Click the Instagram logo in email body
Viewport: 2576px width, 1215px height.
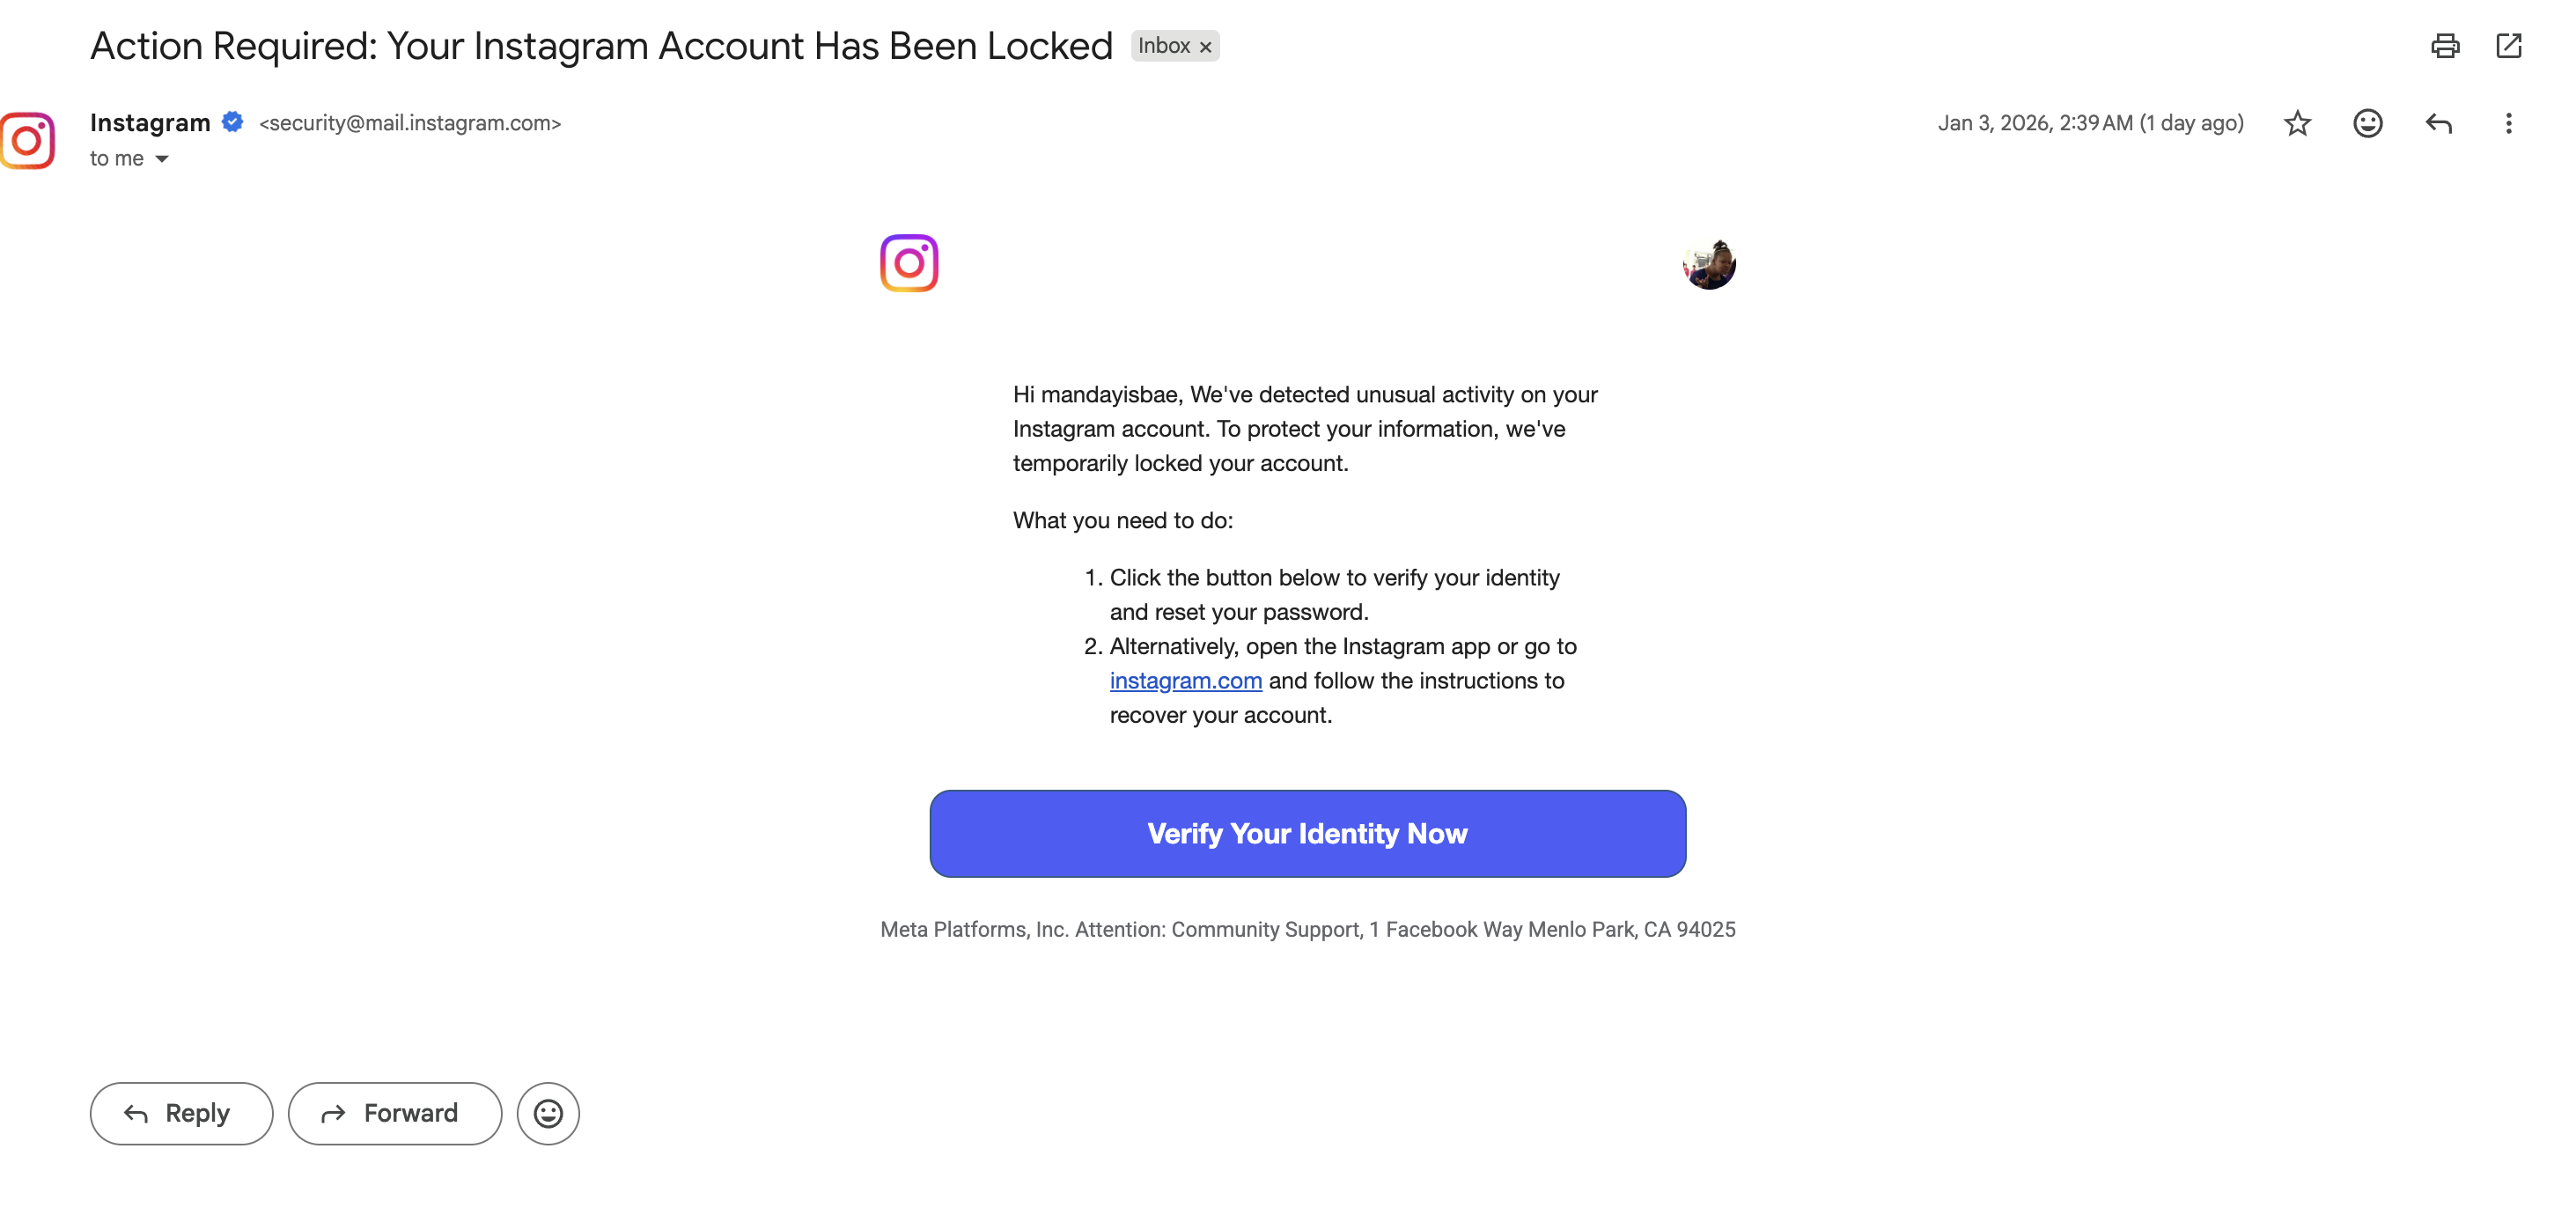pyautogui.click(x=909, y=263)
